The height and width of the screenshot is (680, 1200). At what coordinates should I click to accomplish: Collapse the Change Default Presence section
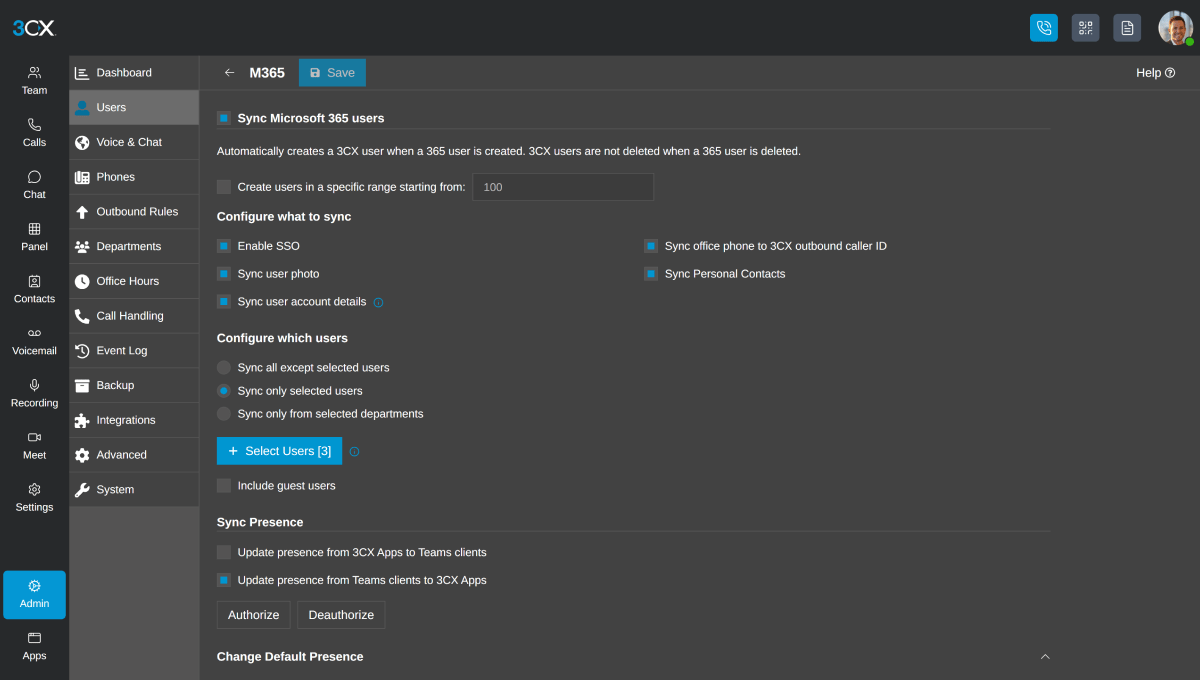(x=1045, y=657)
